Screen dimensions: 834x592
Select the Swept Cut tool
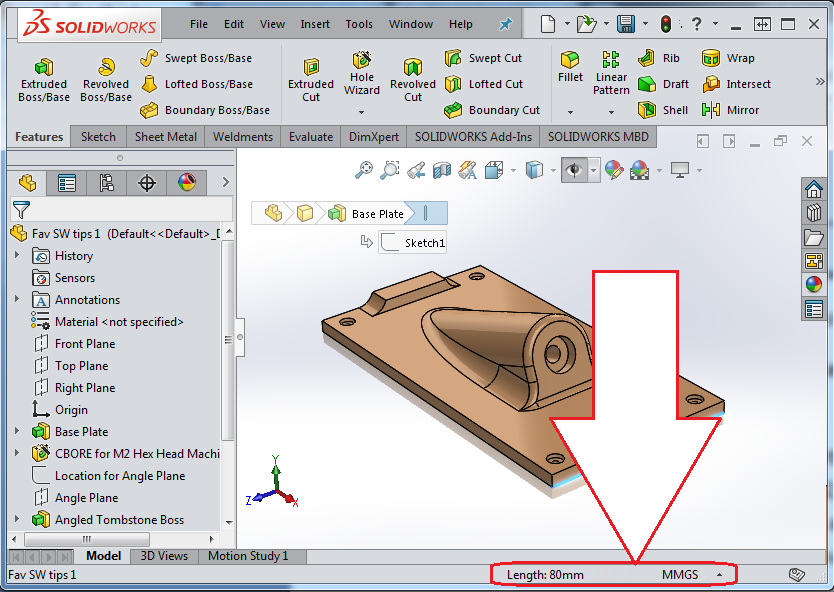pos(483,58)
